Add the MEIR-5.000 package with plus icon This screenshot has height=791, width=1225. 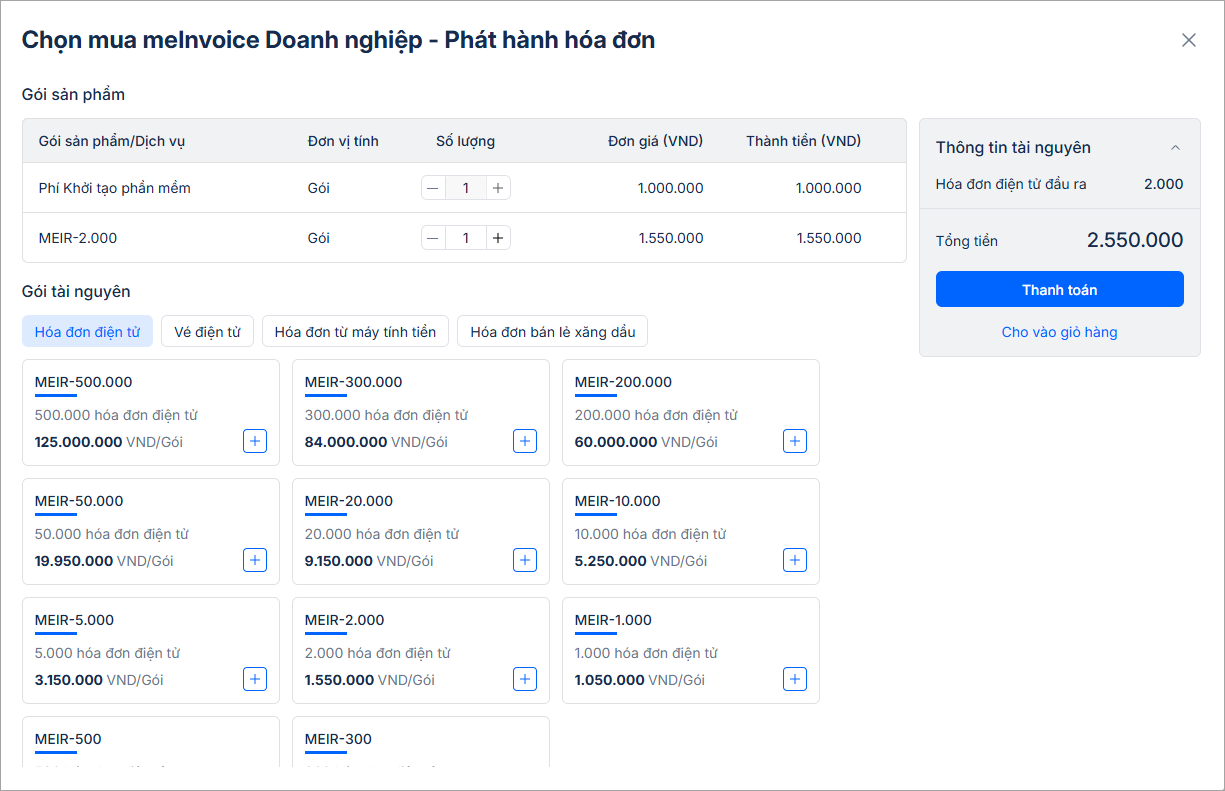(x=255, y=679)
